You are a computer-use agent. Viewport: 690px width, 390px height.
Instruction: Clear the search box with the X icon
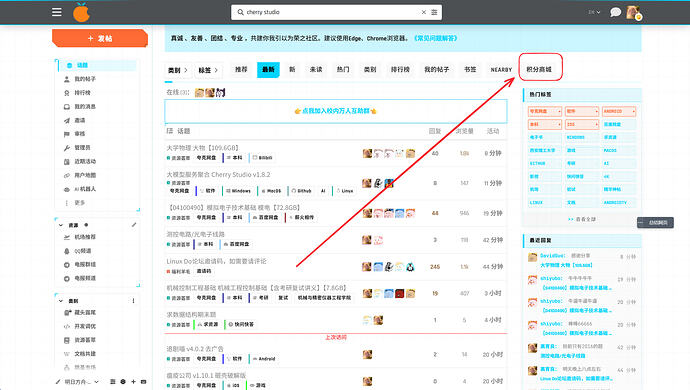point(424,12)
